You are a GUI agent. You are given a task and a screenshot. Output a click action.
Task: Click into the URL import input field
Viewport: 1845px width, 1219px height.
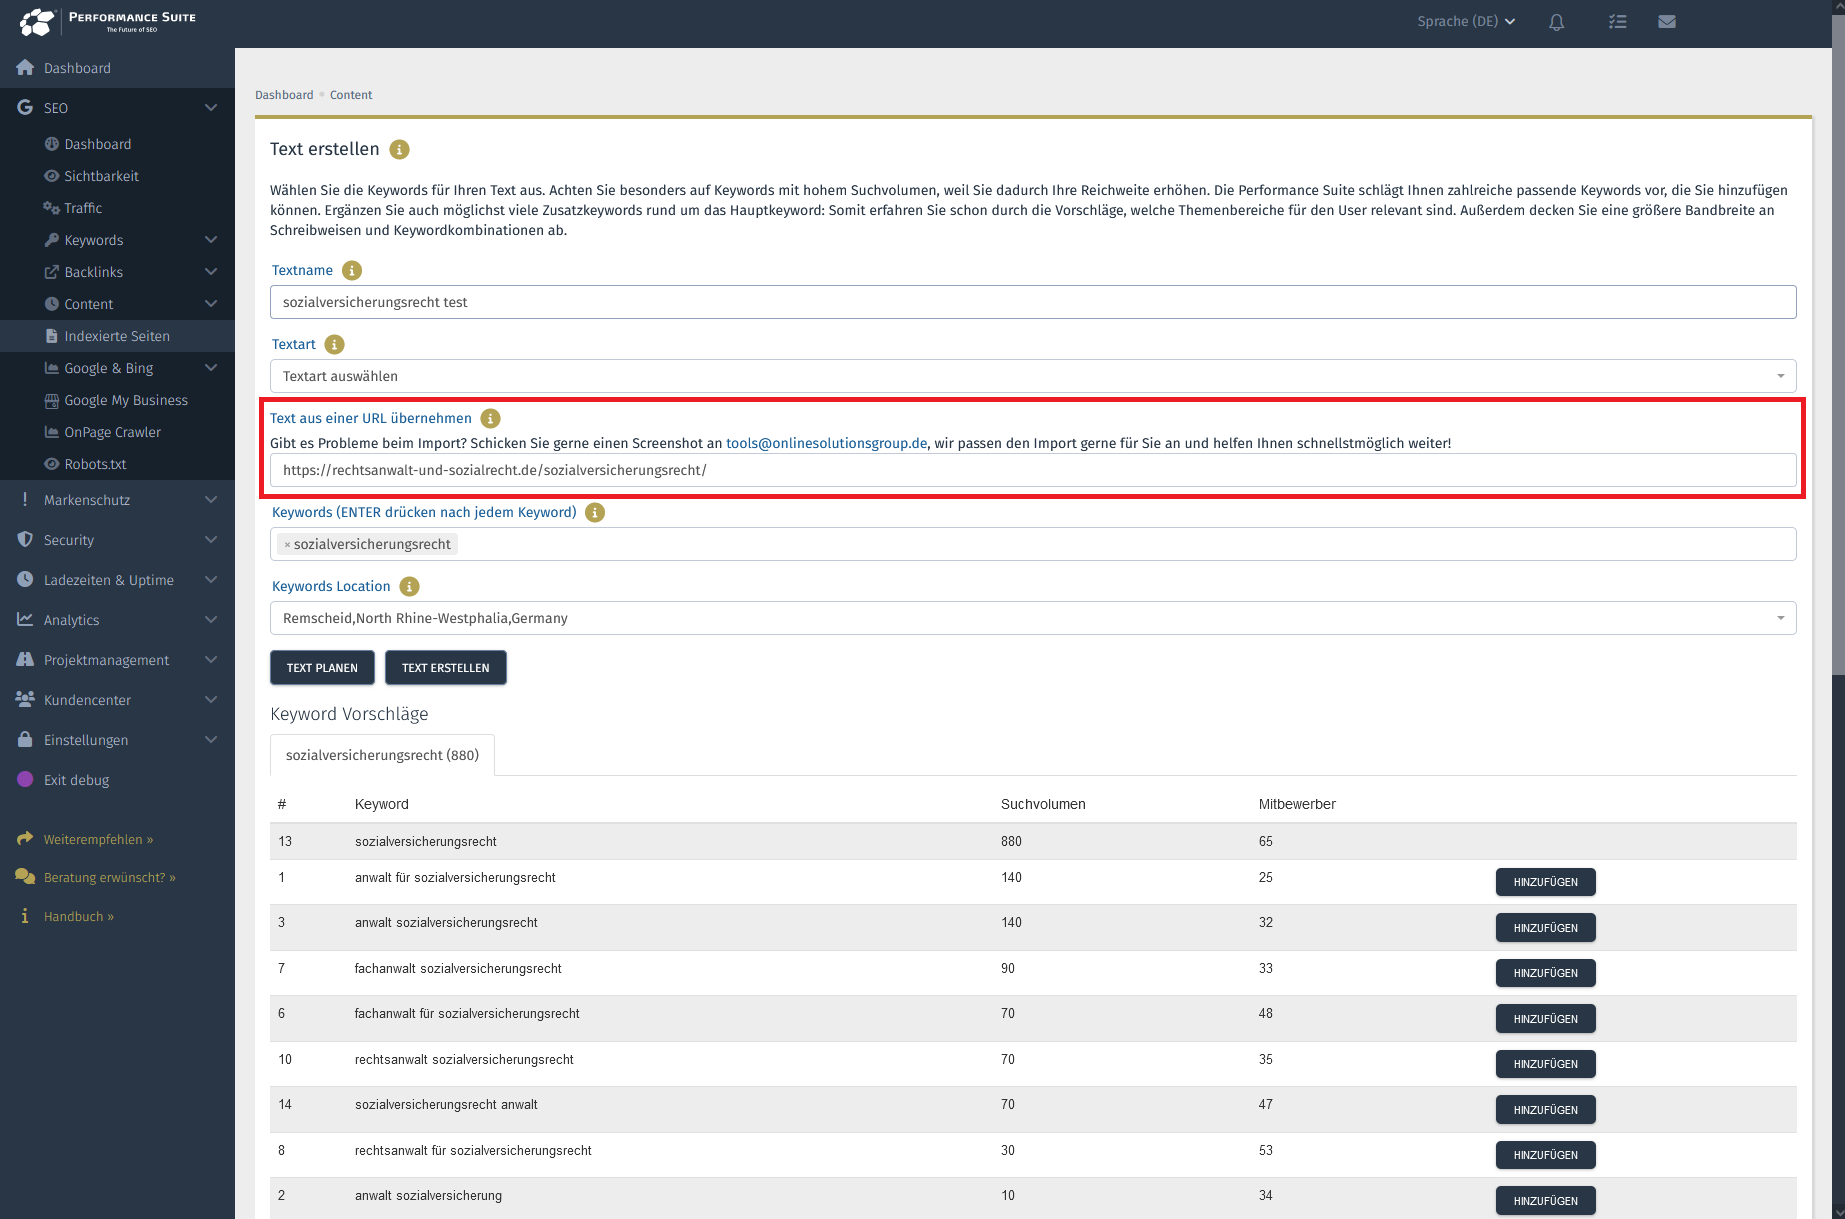[1033, 470]
